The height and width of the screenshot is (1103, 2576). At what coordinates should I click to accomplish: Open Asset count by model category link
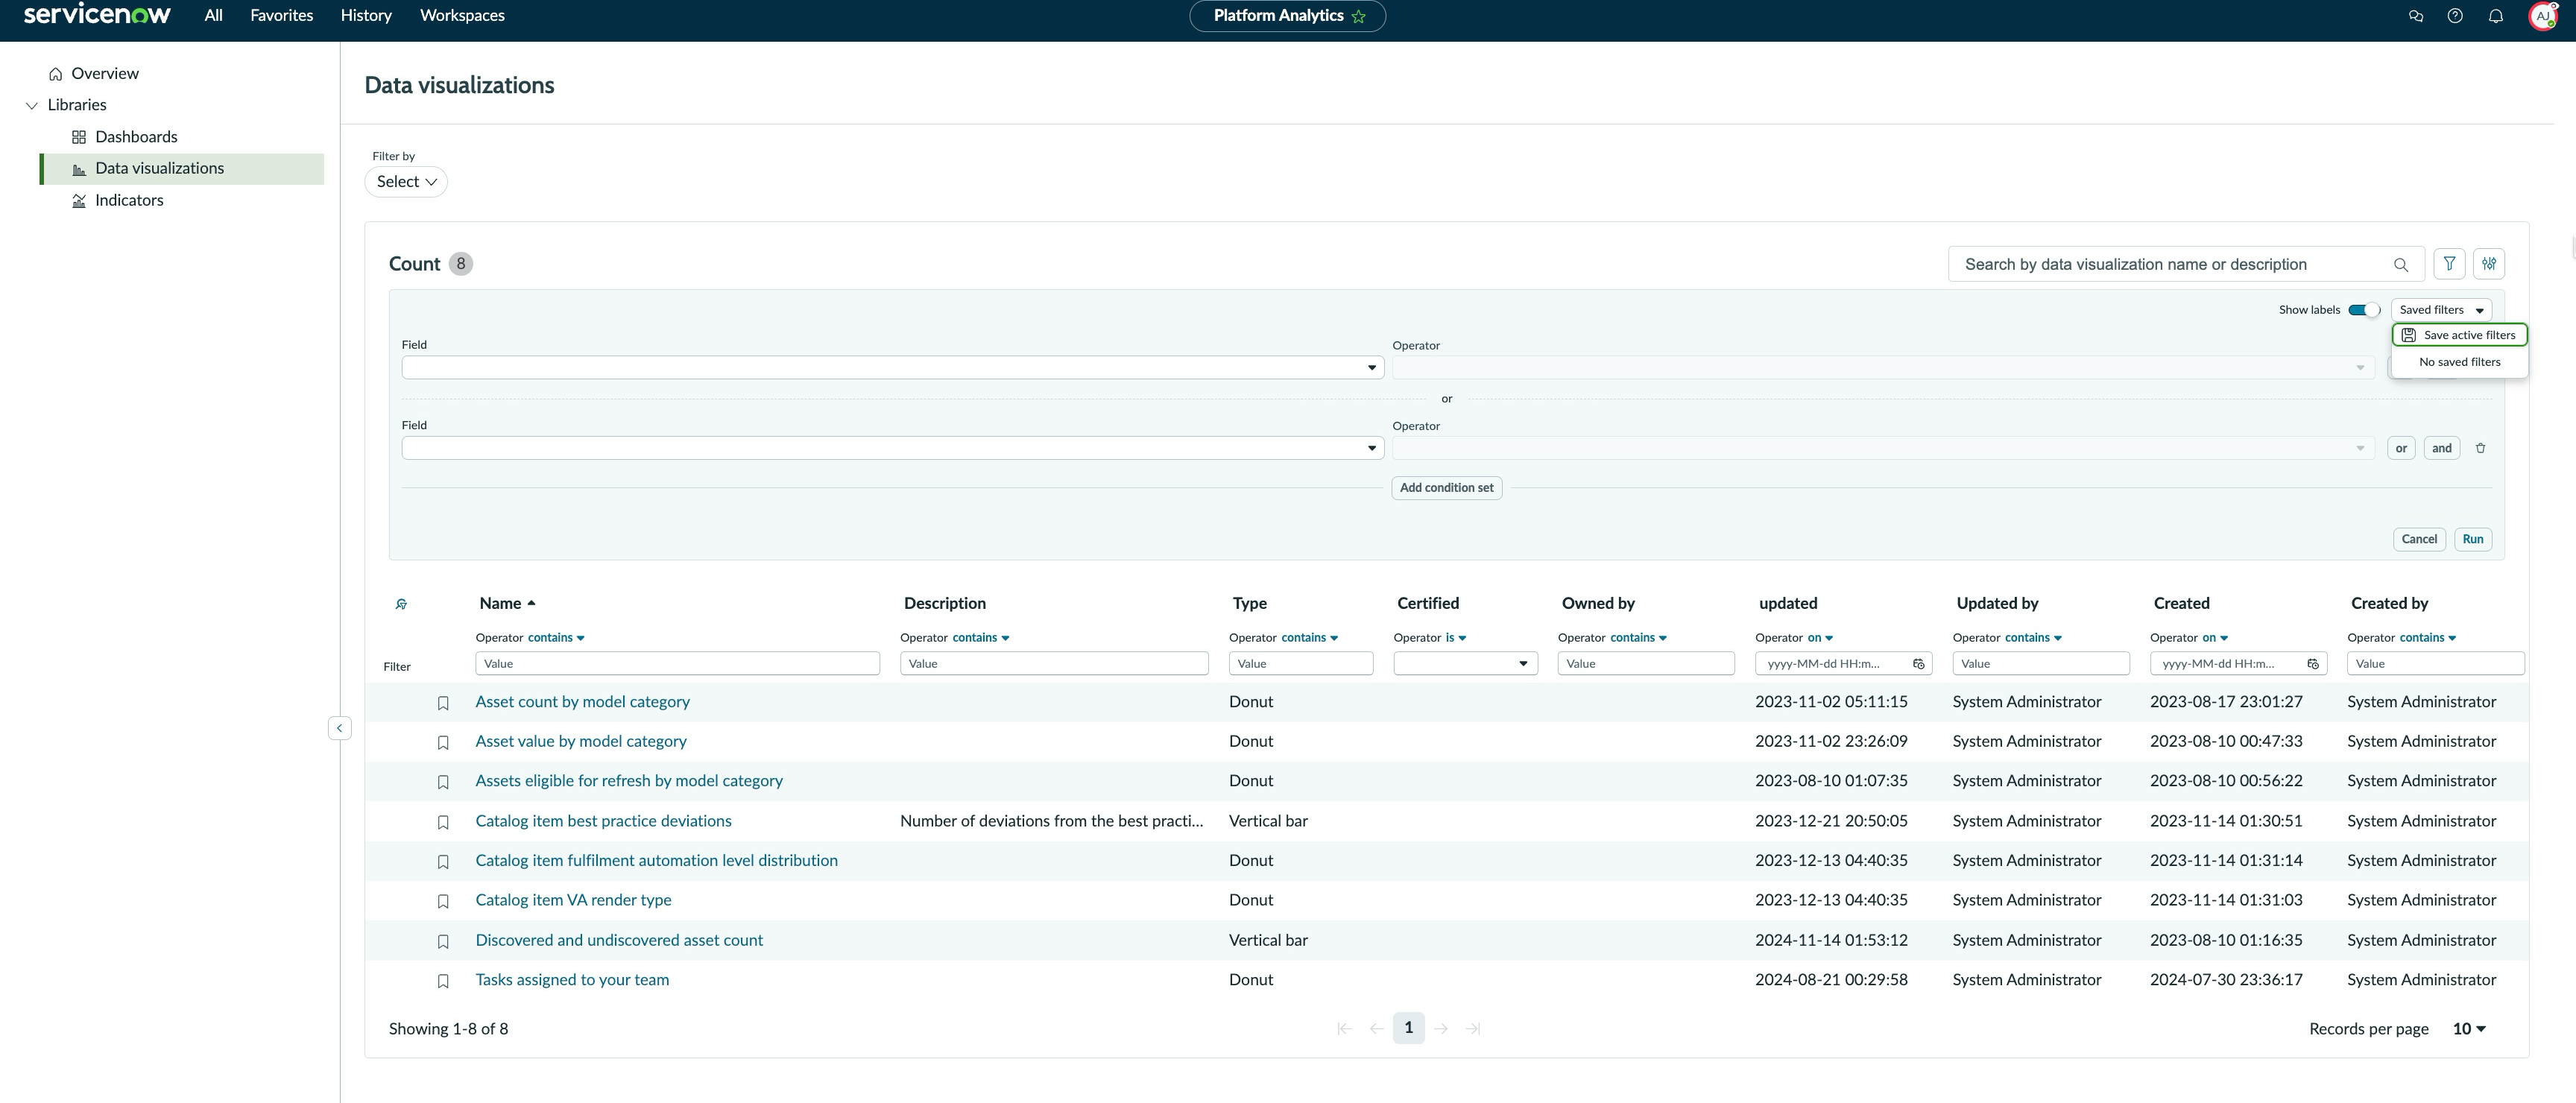click(x=582, y=702)
